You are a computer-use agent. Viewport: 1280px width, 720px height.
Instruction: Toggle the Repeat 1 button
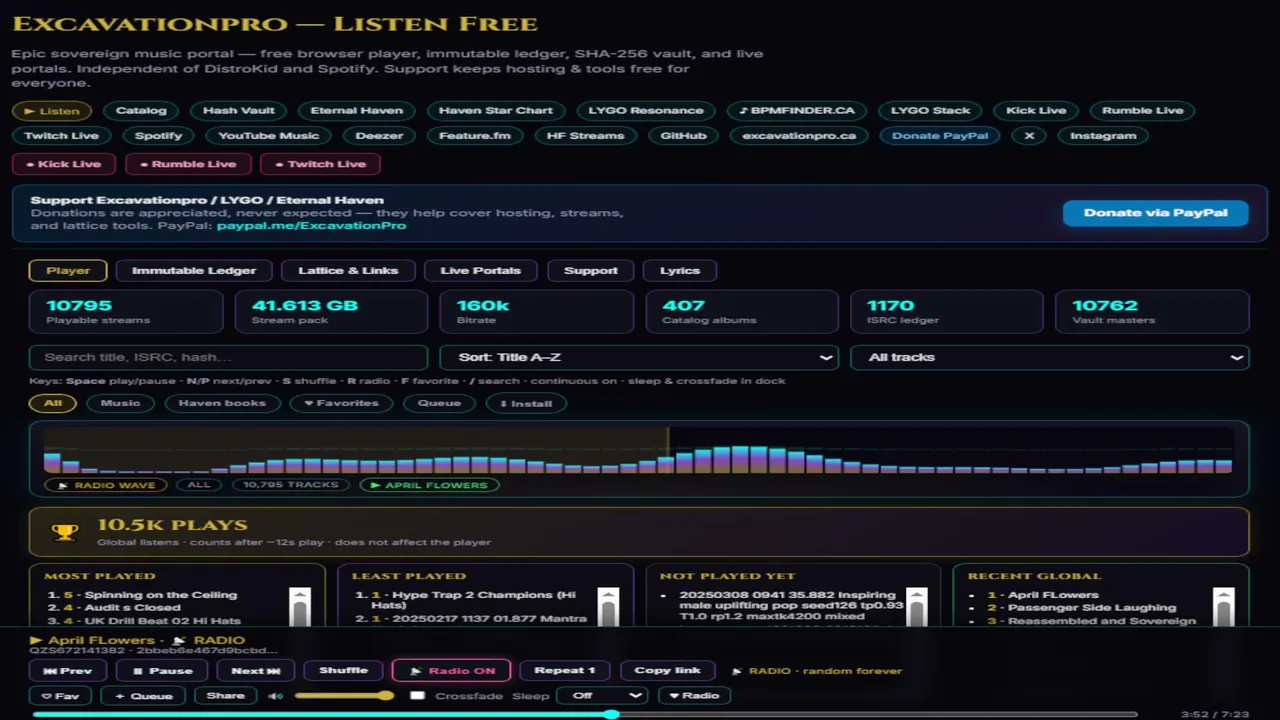tap(565, 671)
